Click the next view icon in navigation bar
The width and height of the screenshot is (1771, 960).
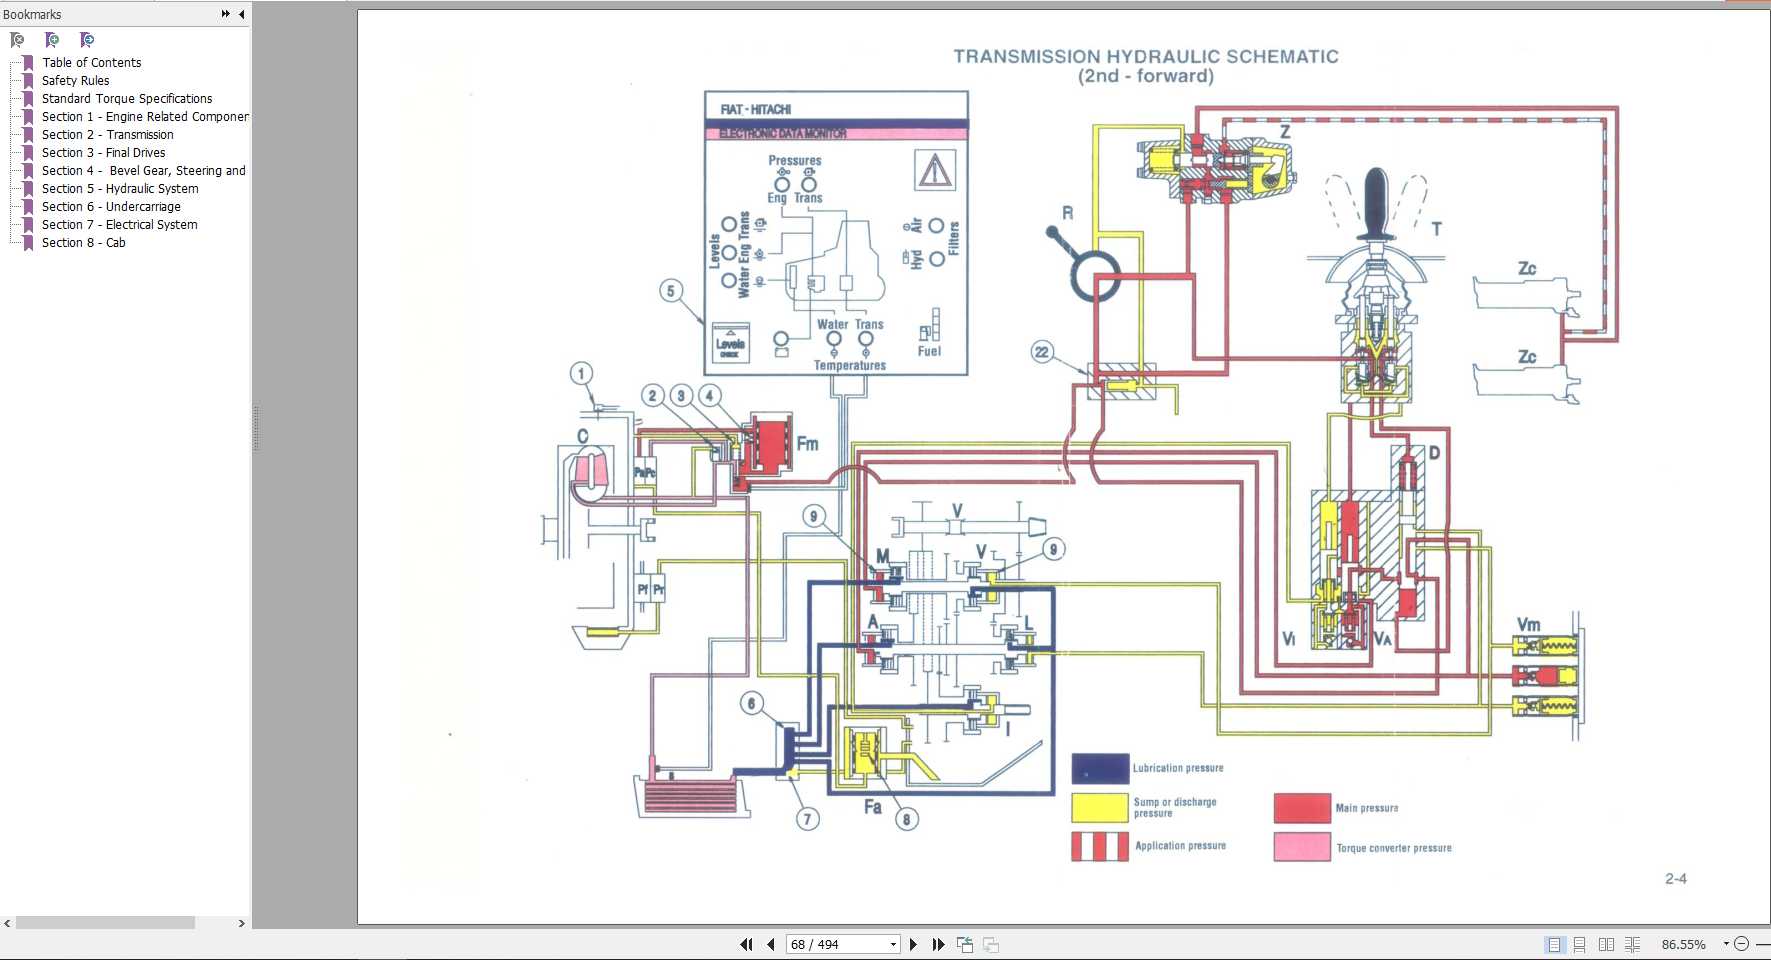point(991,944)
